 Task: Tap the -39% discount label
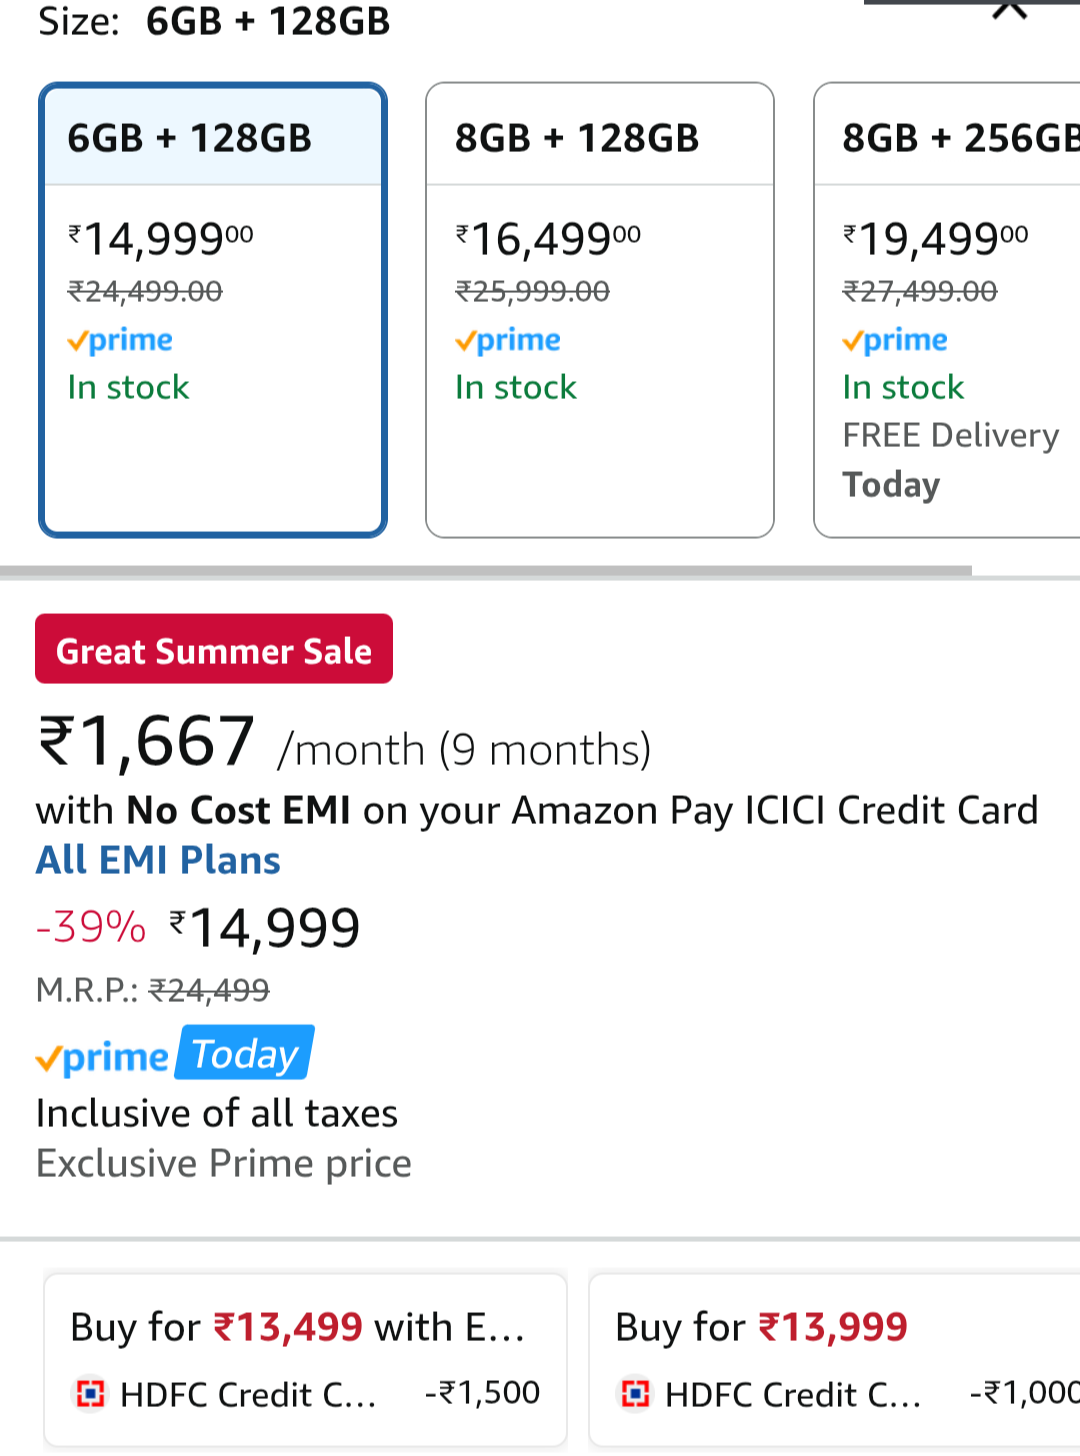pos(91,927)
